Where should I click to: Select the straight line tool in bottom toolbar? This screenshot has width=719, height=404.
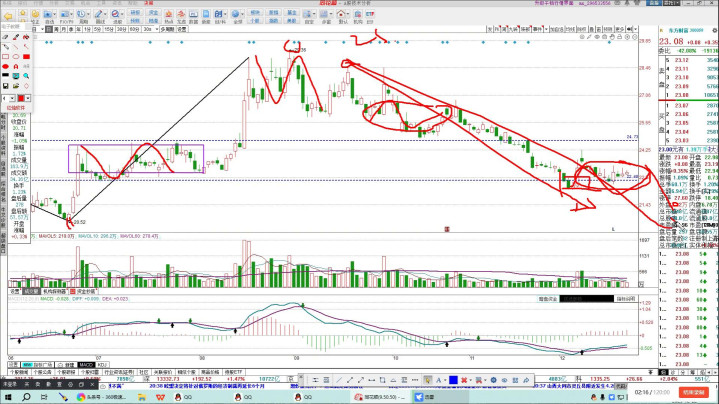point(339,380)
